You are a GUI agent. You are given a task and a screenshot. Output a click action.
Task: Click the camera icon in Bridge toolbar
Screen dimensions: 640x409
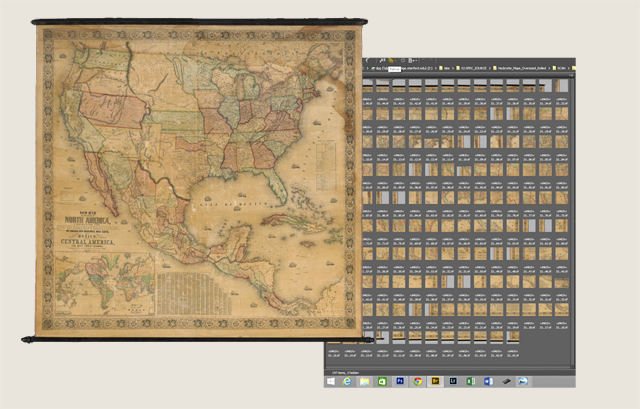click(x=382, y=61)
